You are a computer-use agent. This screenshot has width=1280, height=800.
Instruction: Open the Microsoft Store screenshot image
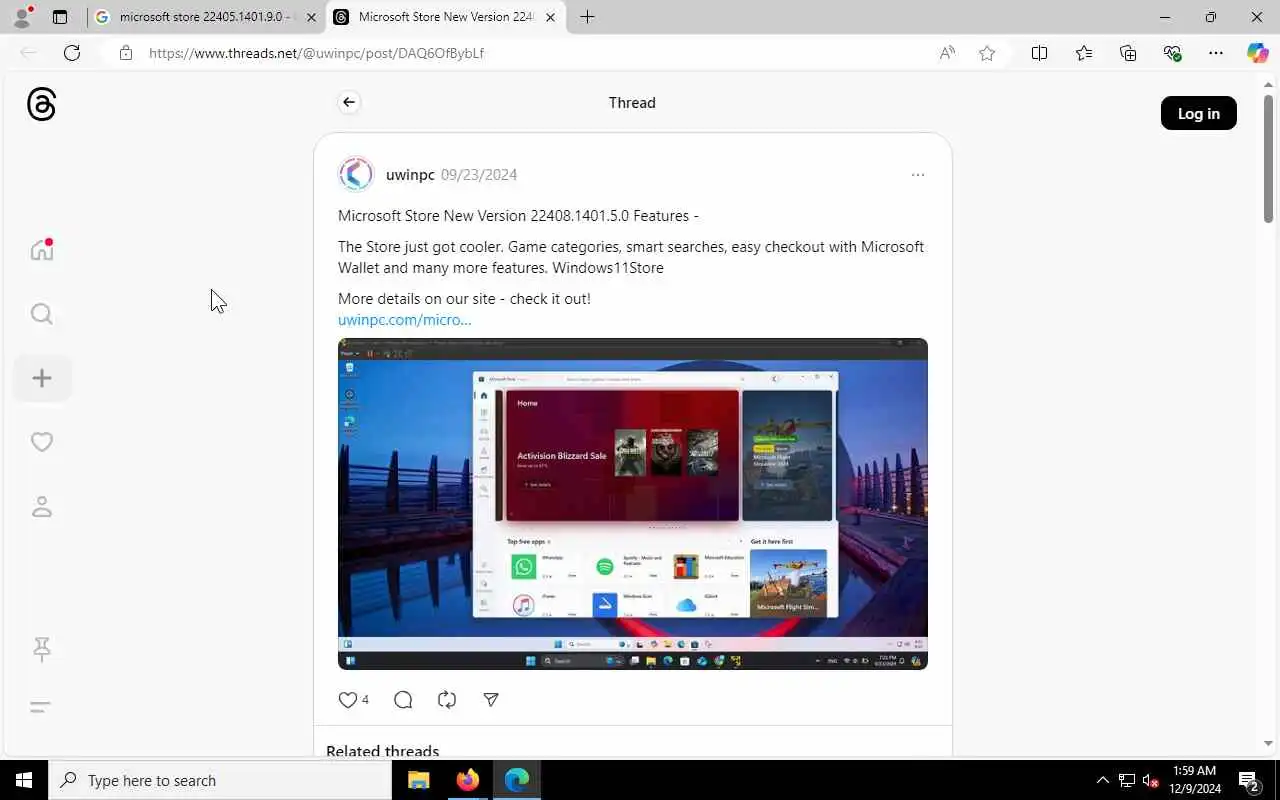(x=633, y=504)
